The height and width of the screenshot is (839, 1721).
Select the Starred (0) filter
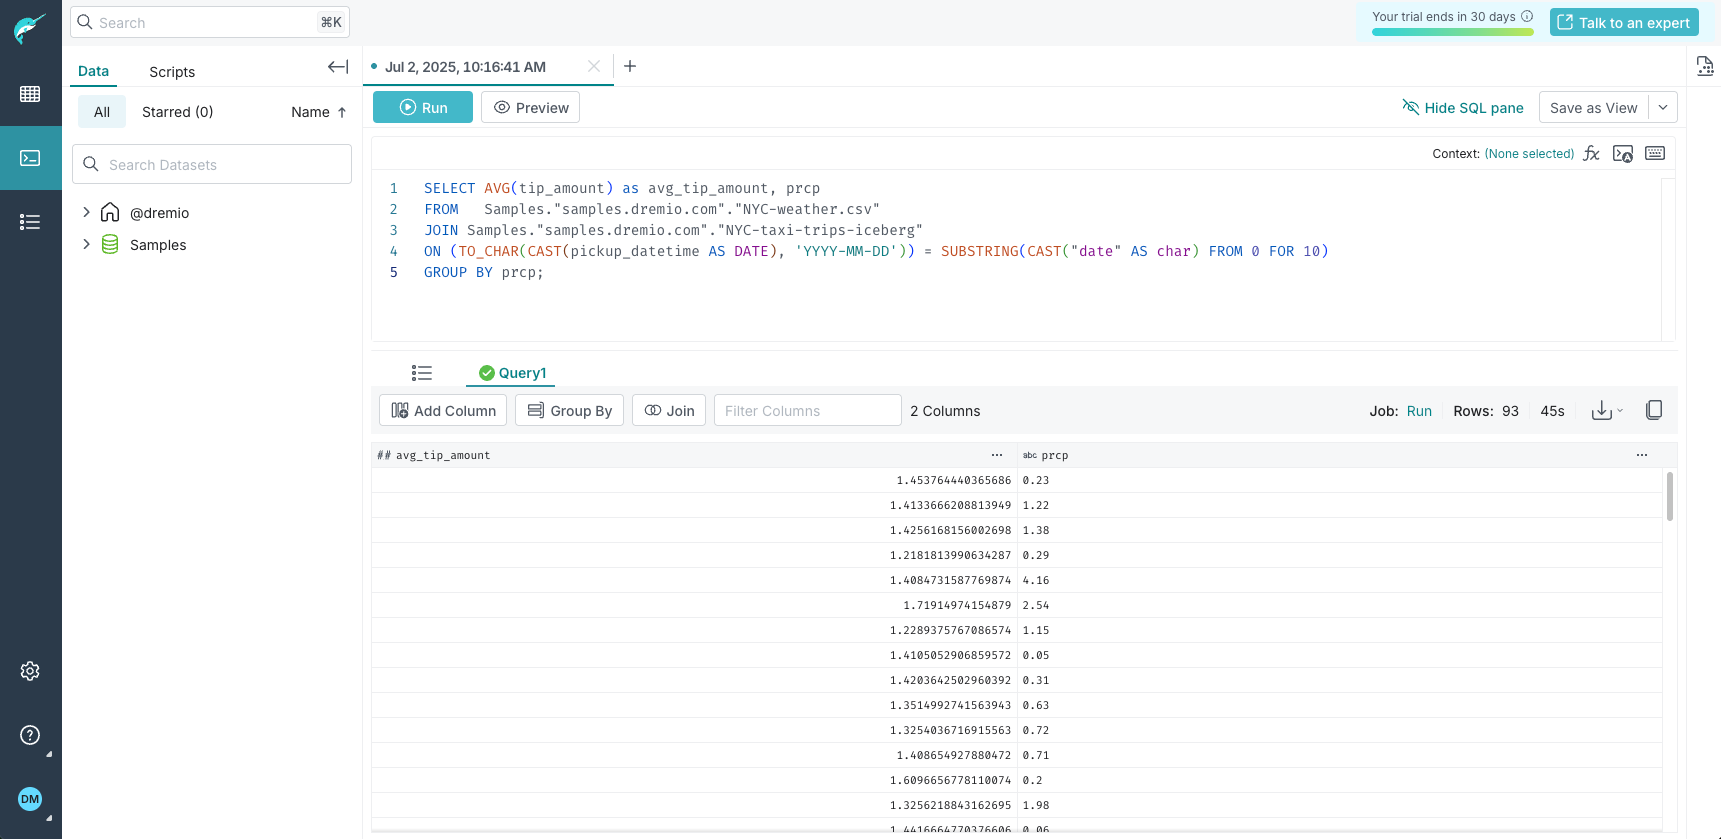click(x=177, y=112)
